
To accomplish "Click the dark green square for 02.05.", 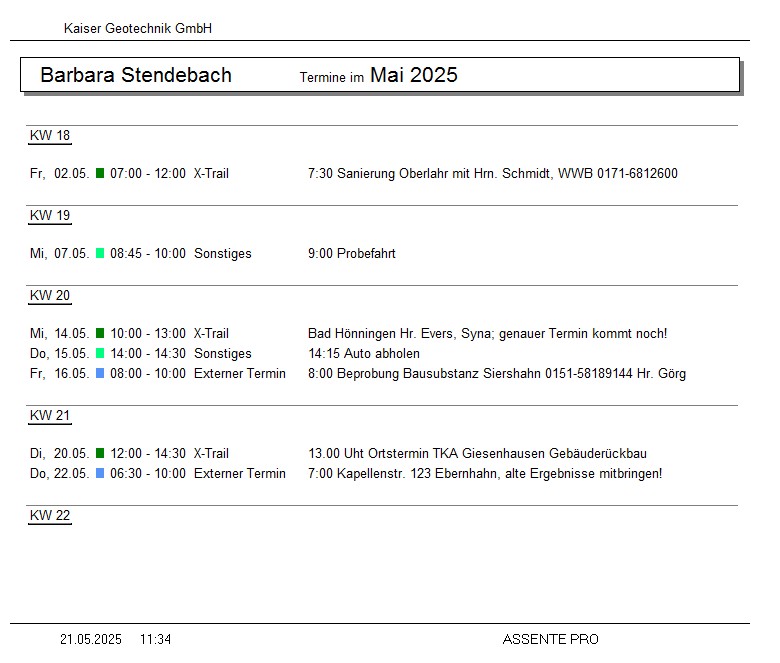I will point(100,174).
